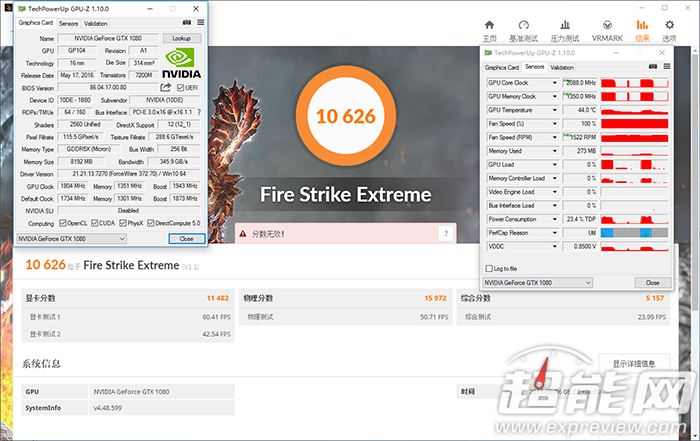700x441 pixels.
Task: Enable the Log to file checkbox
Action: (489, 268)
